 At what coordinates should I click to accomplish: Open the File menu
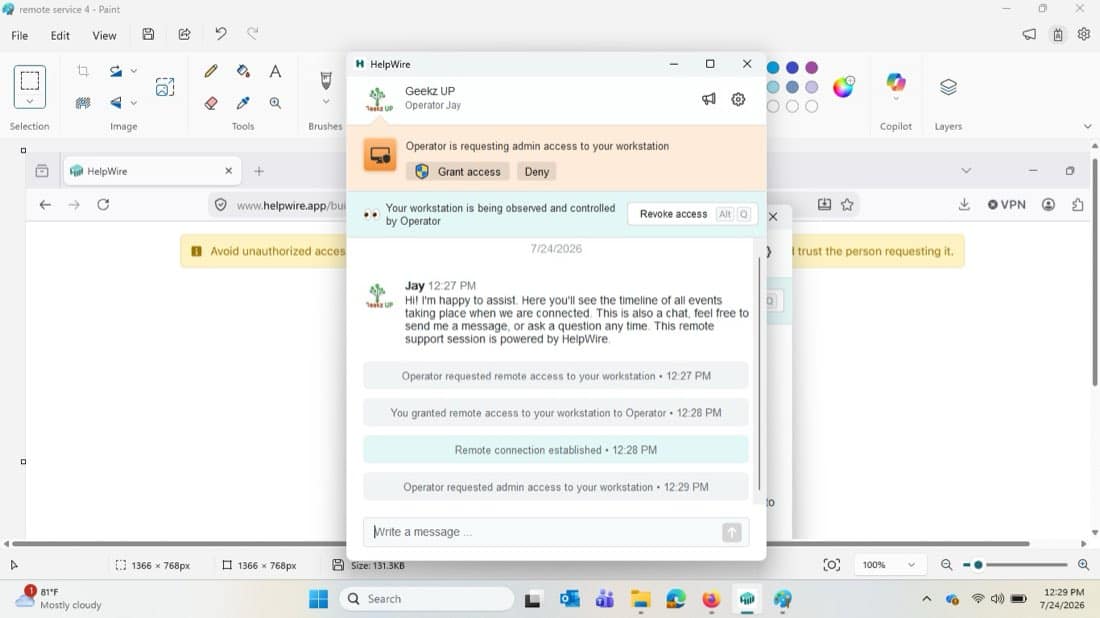(x=20, y=36)
